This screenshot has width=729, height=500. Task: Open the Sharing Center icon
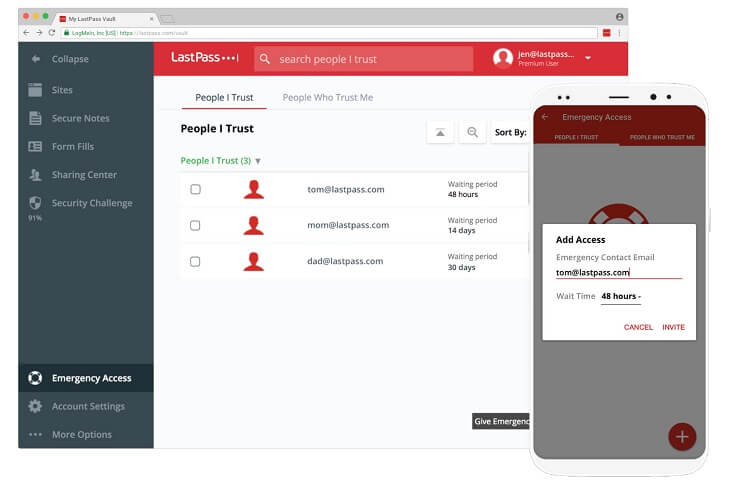[x=35, y=175]
